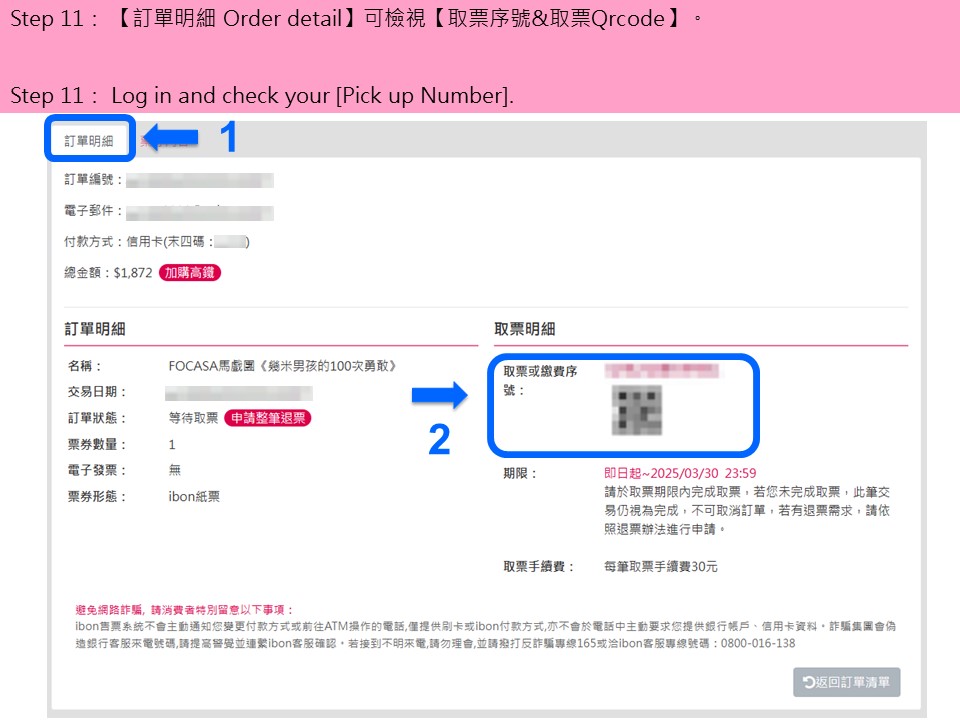Screen dimensions: 960x720
Task: Click the blurred pickup serial number
Action: [x=662, y=370]
